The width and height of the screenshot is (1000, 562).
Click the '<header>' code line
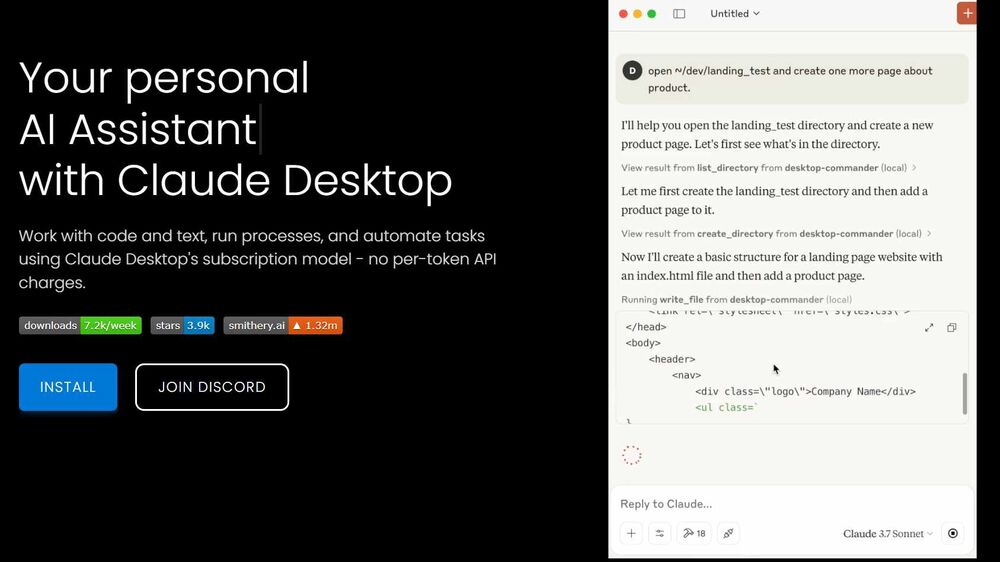[x=672, y=359]
